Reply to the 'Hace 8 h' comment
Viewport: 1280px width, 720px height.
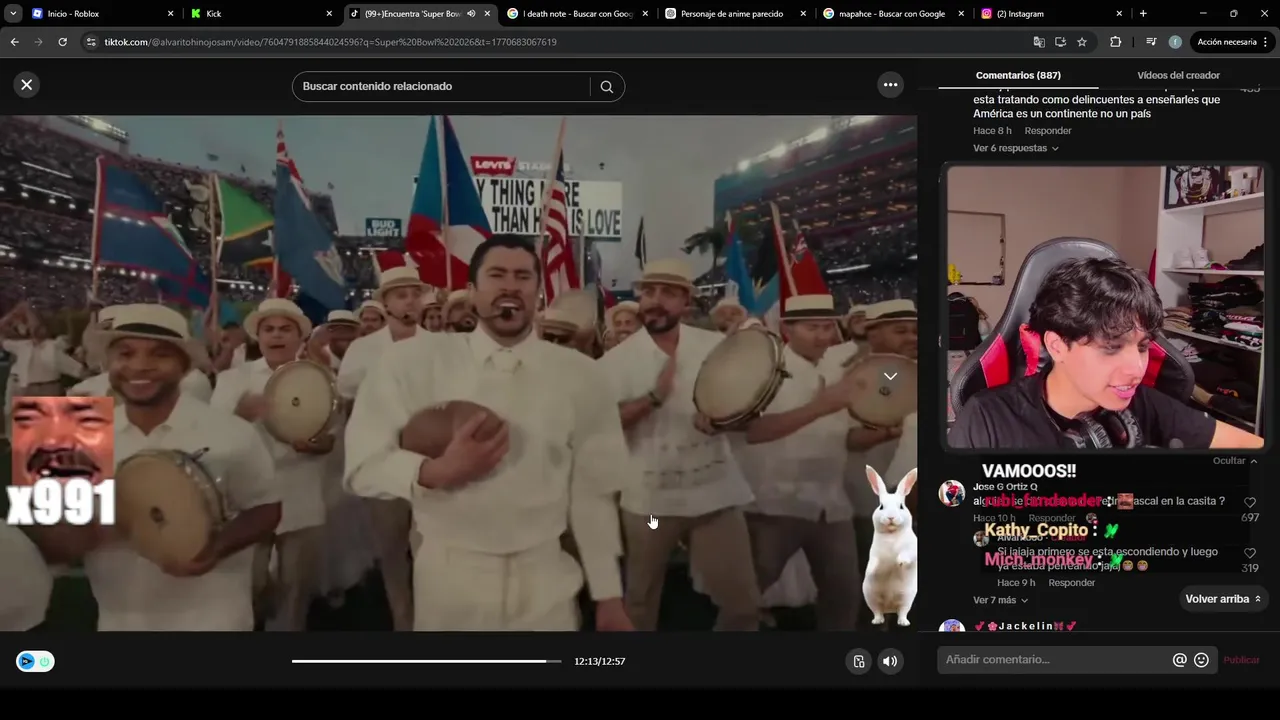(x=1048, y=131)
